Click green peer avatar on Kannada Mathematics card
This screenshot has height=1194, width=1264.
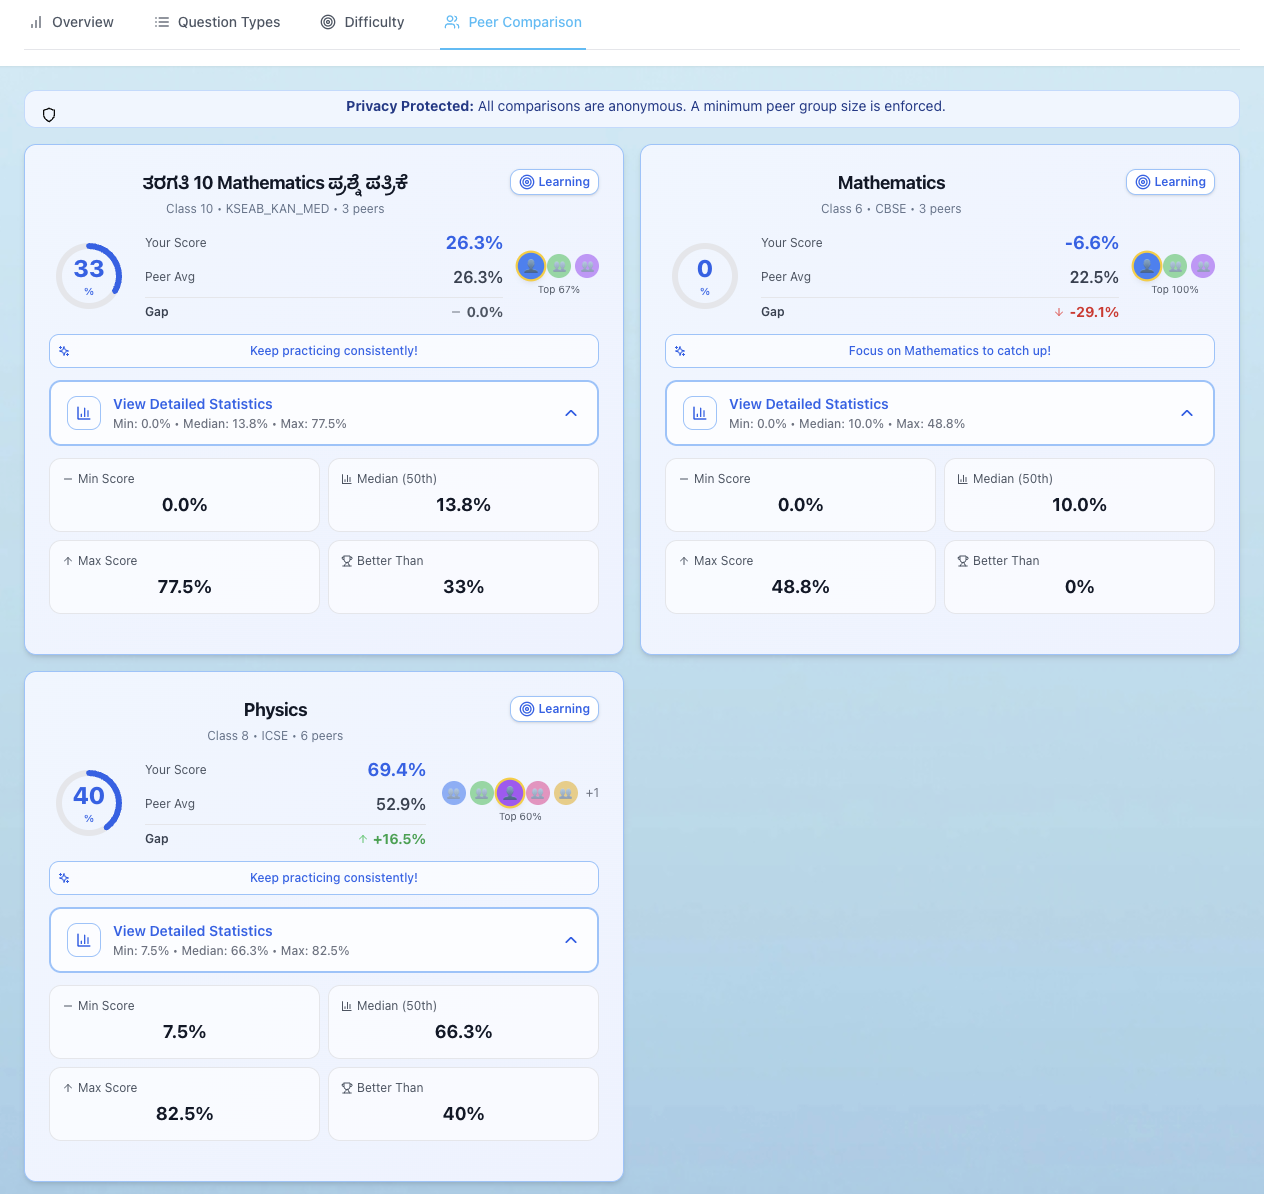[x=559, y=266]
